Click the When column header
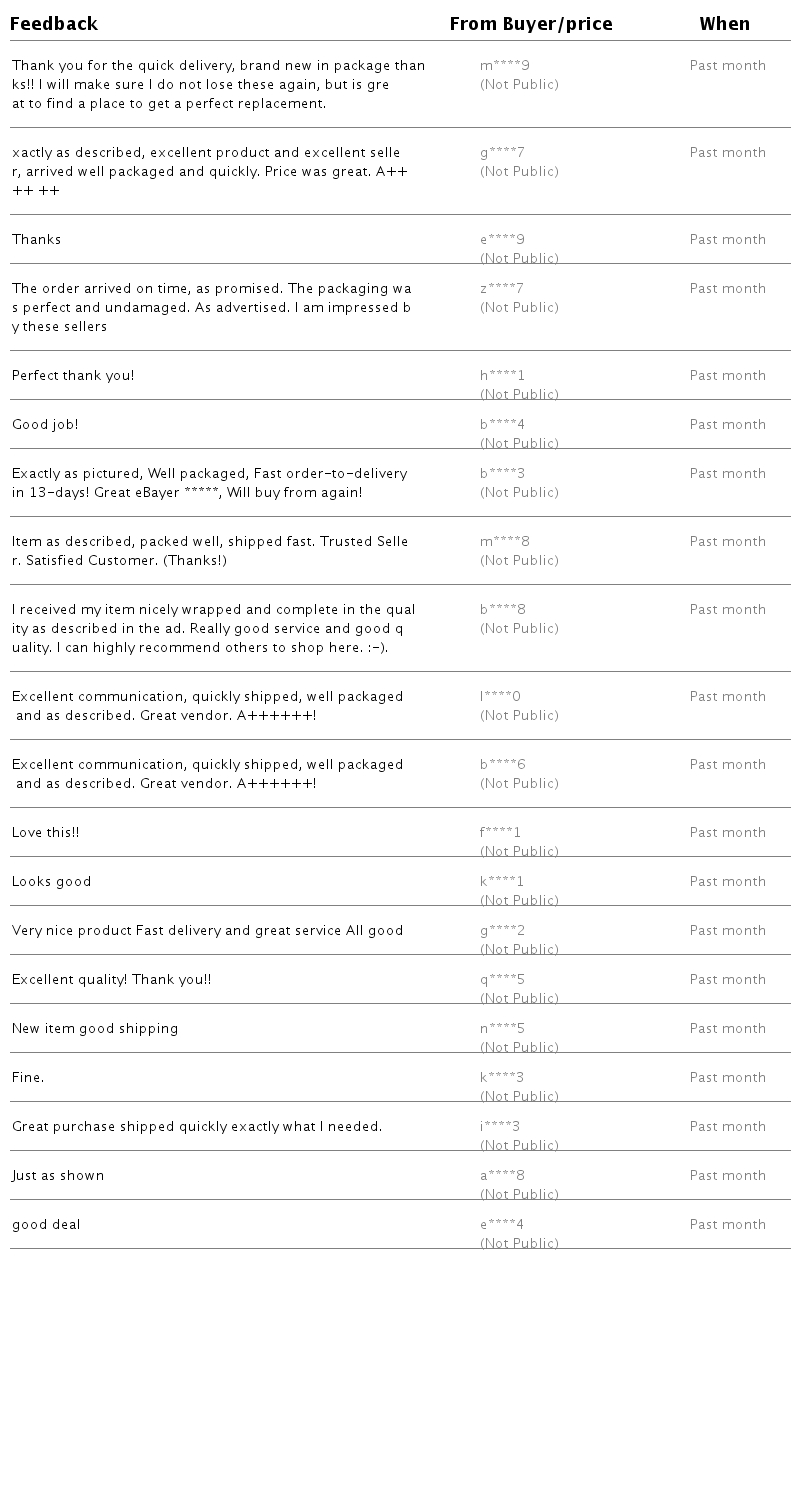Screen dimensions: 800x1508 (x=725, y=24)
